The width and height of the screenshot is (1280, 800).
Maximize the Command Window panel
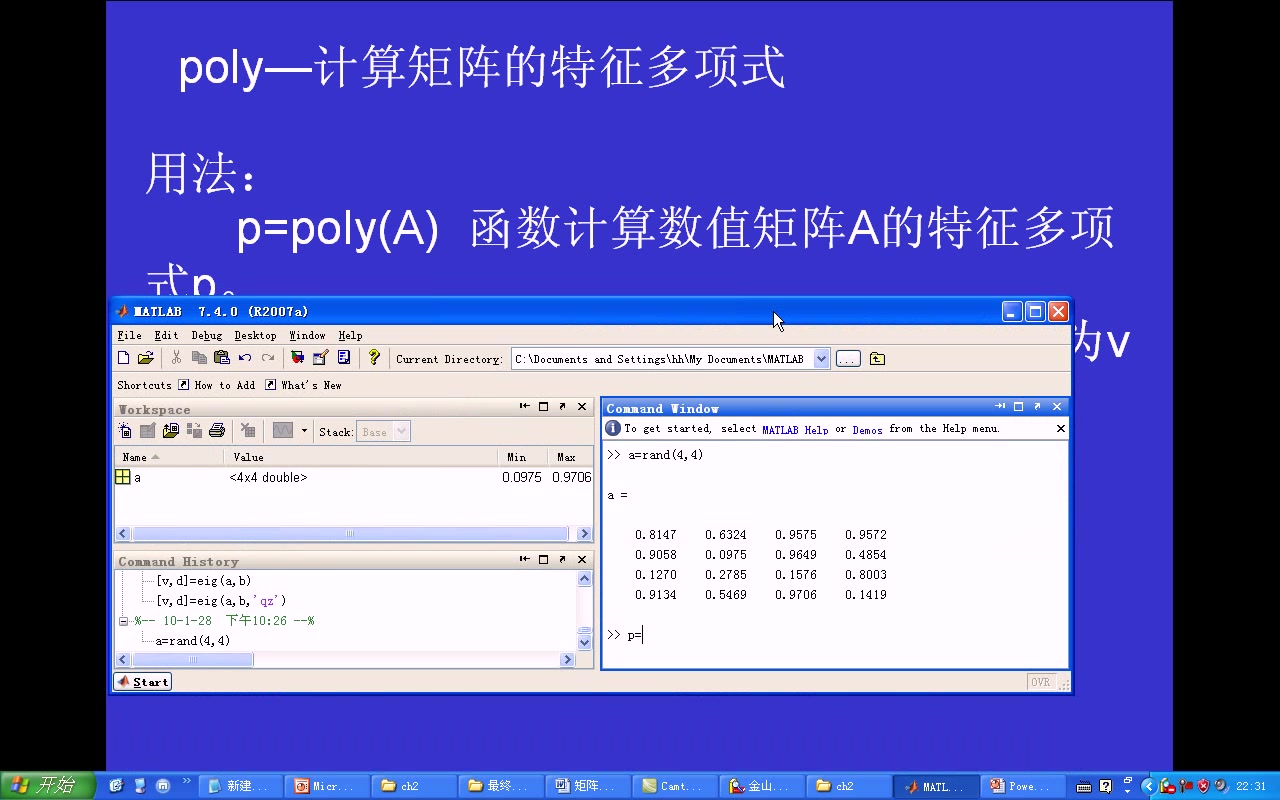pos(1018,407)
